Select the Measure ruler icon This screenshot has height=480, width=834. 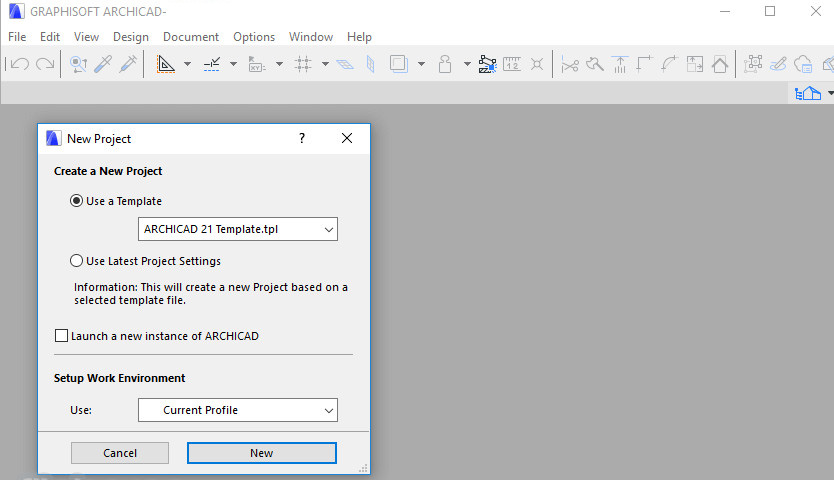(x=512, y=64)
